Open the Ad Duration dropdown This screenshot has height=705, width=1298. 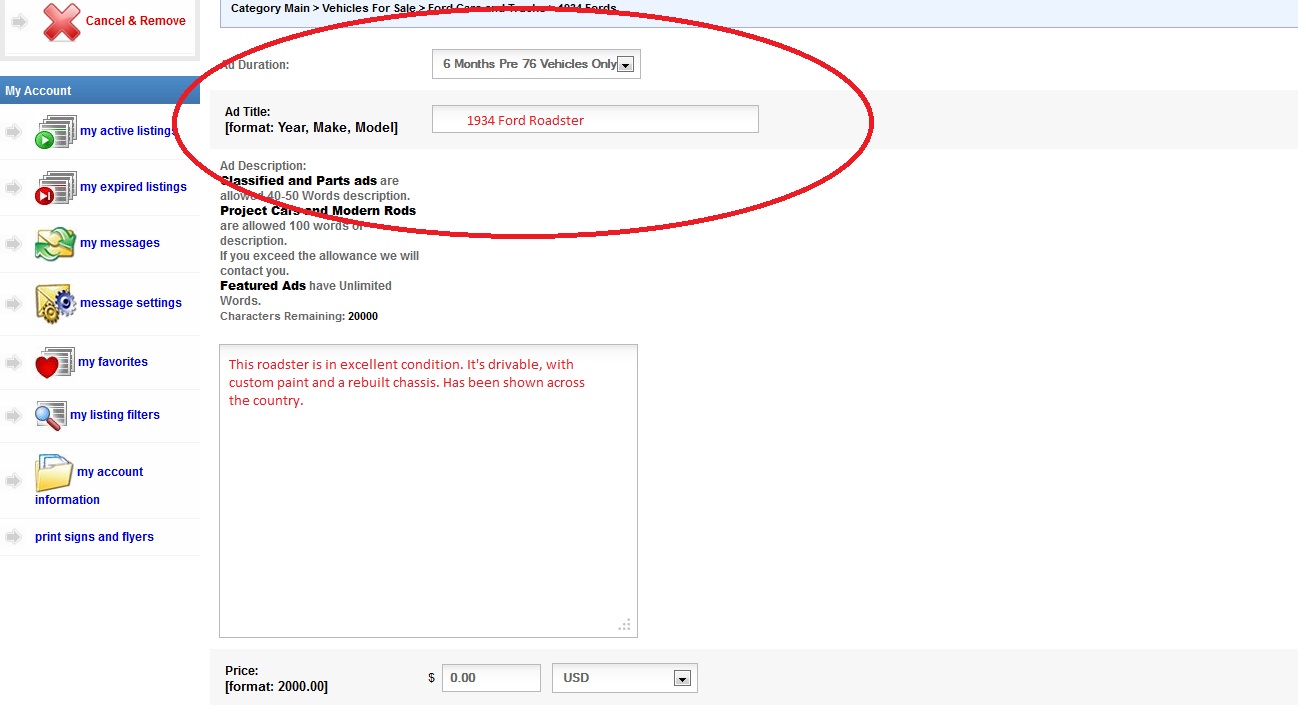[x=536, y=64]
